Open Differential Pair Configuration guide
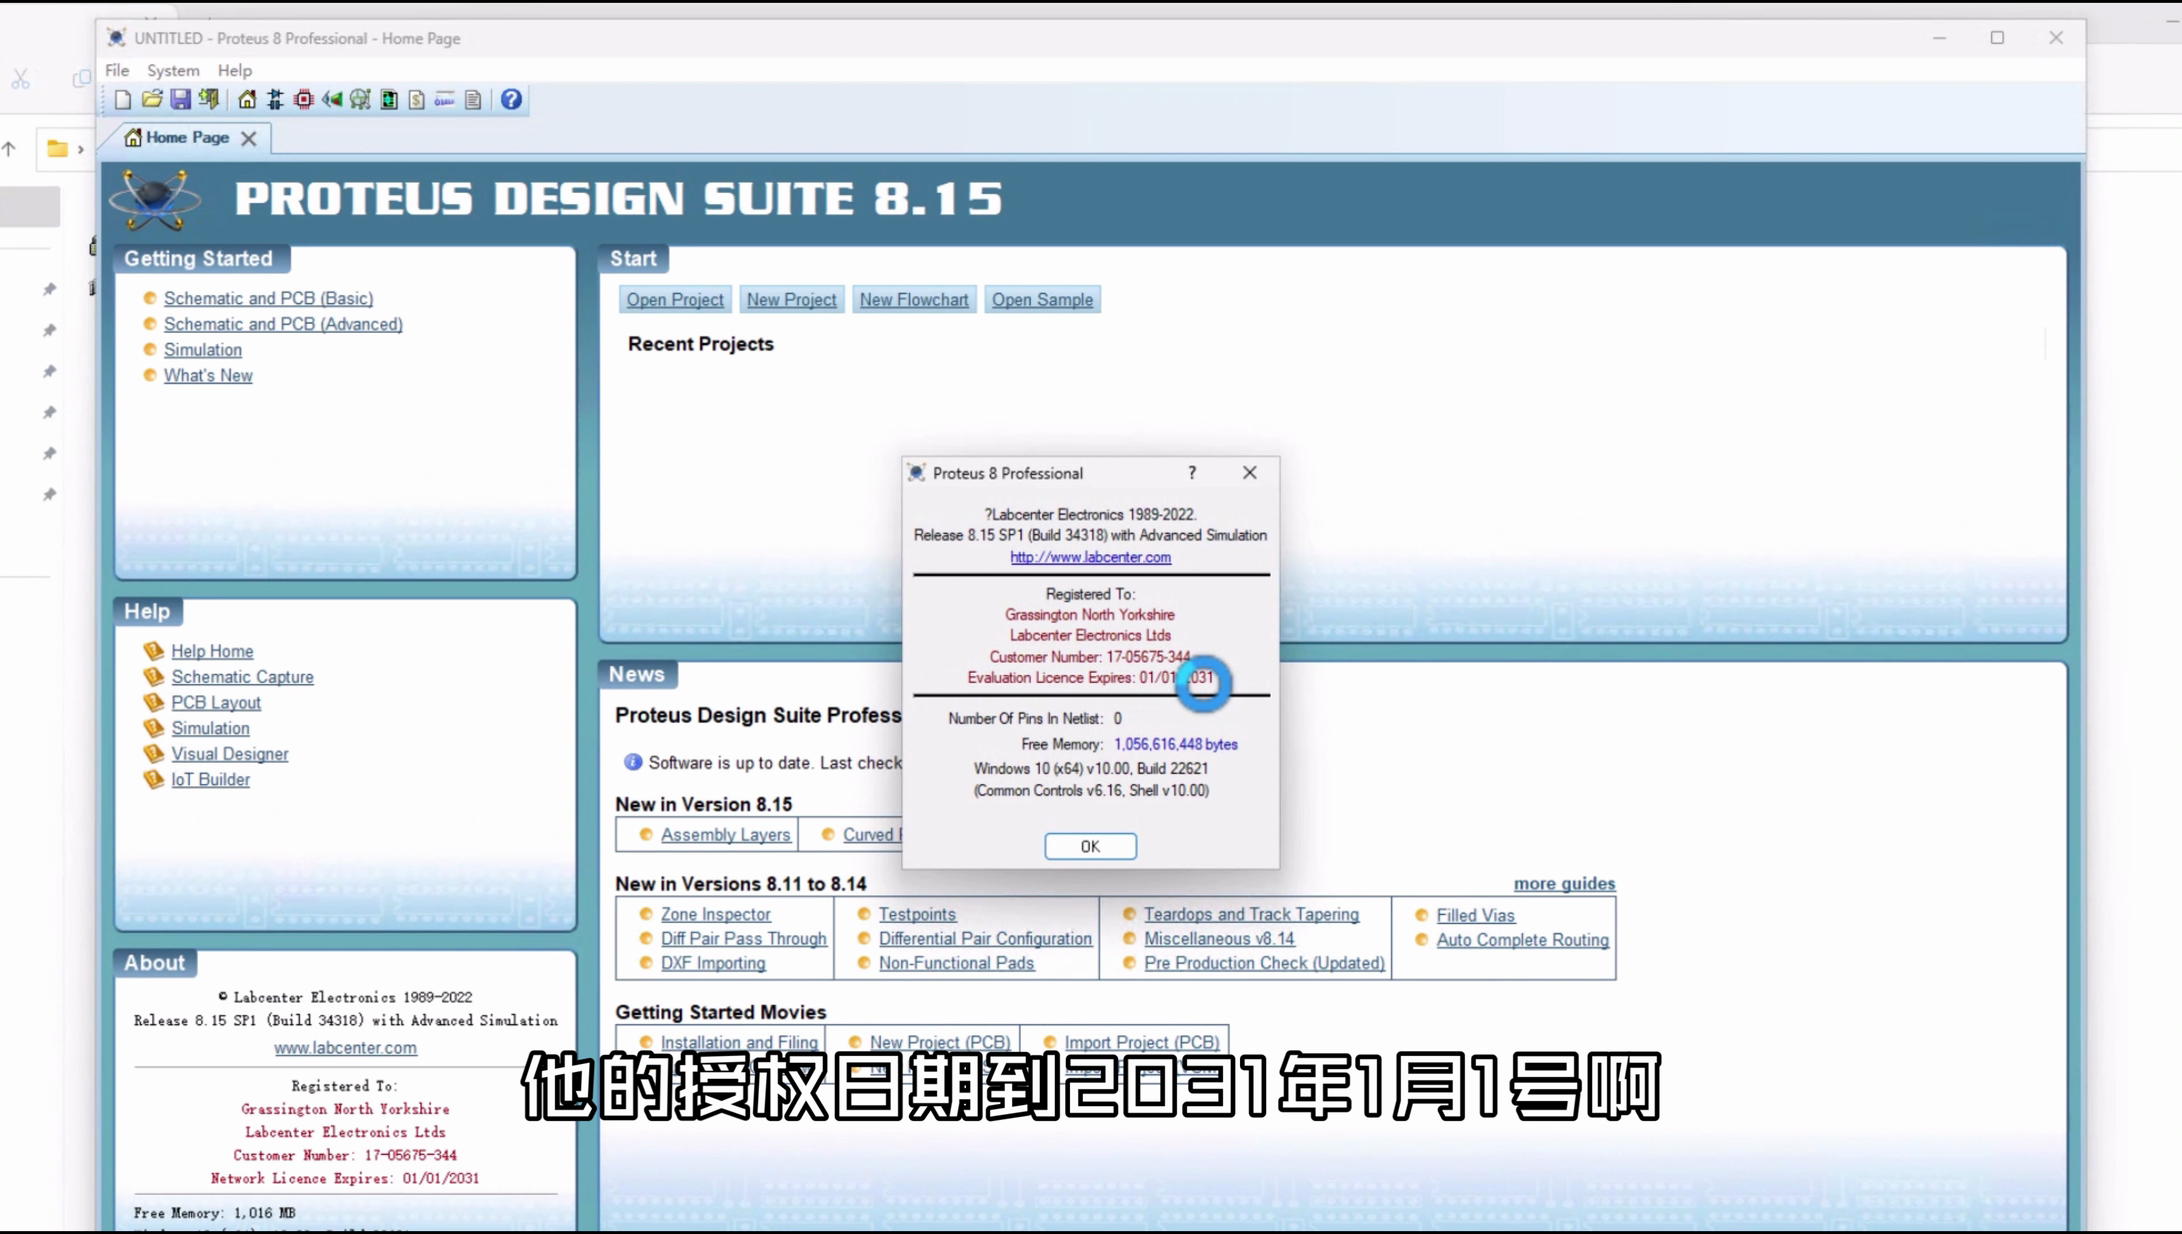Viewport: 2182px width, 1234px height. tap(985, 939)
